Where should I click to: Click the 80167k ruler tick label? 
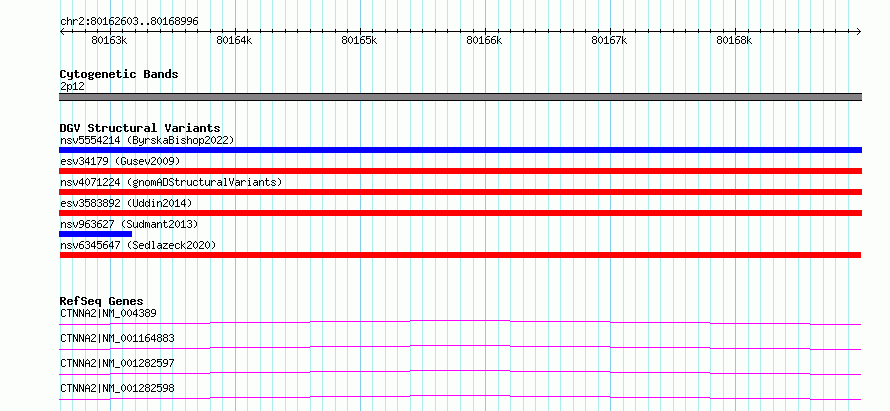coord(610,40)
